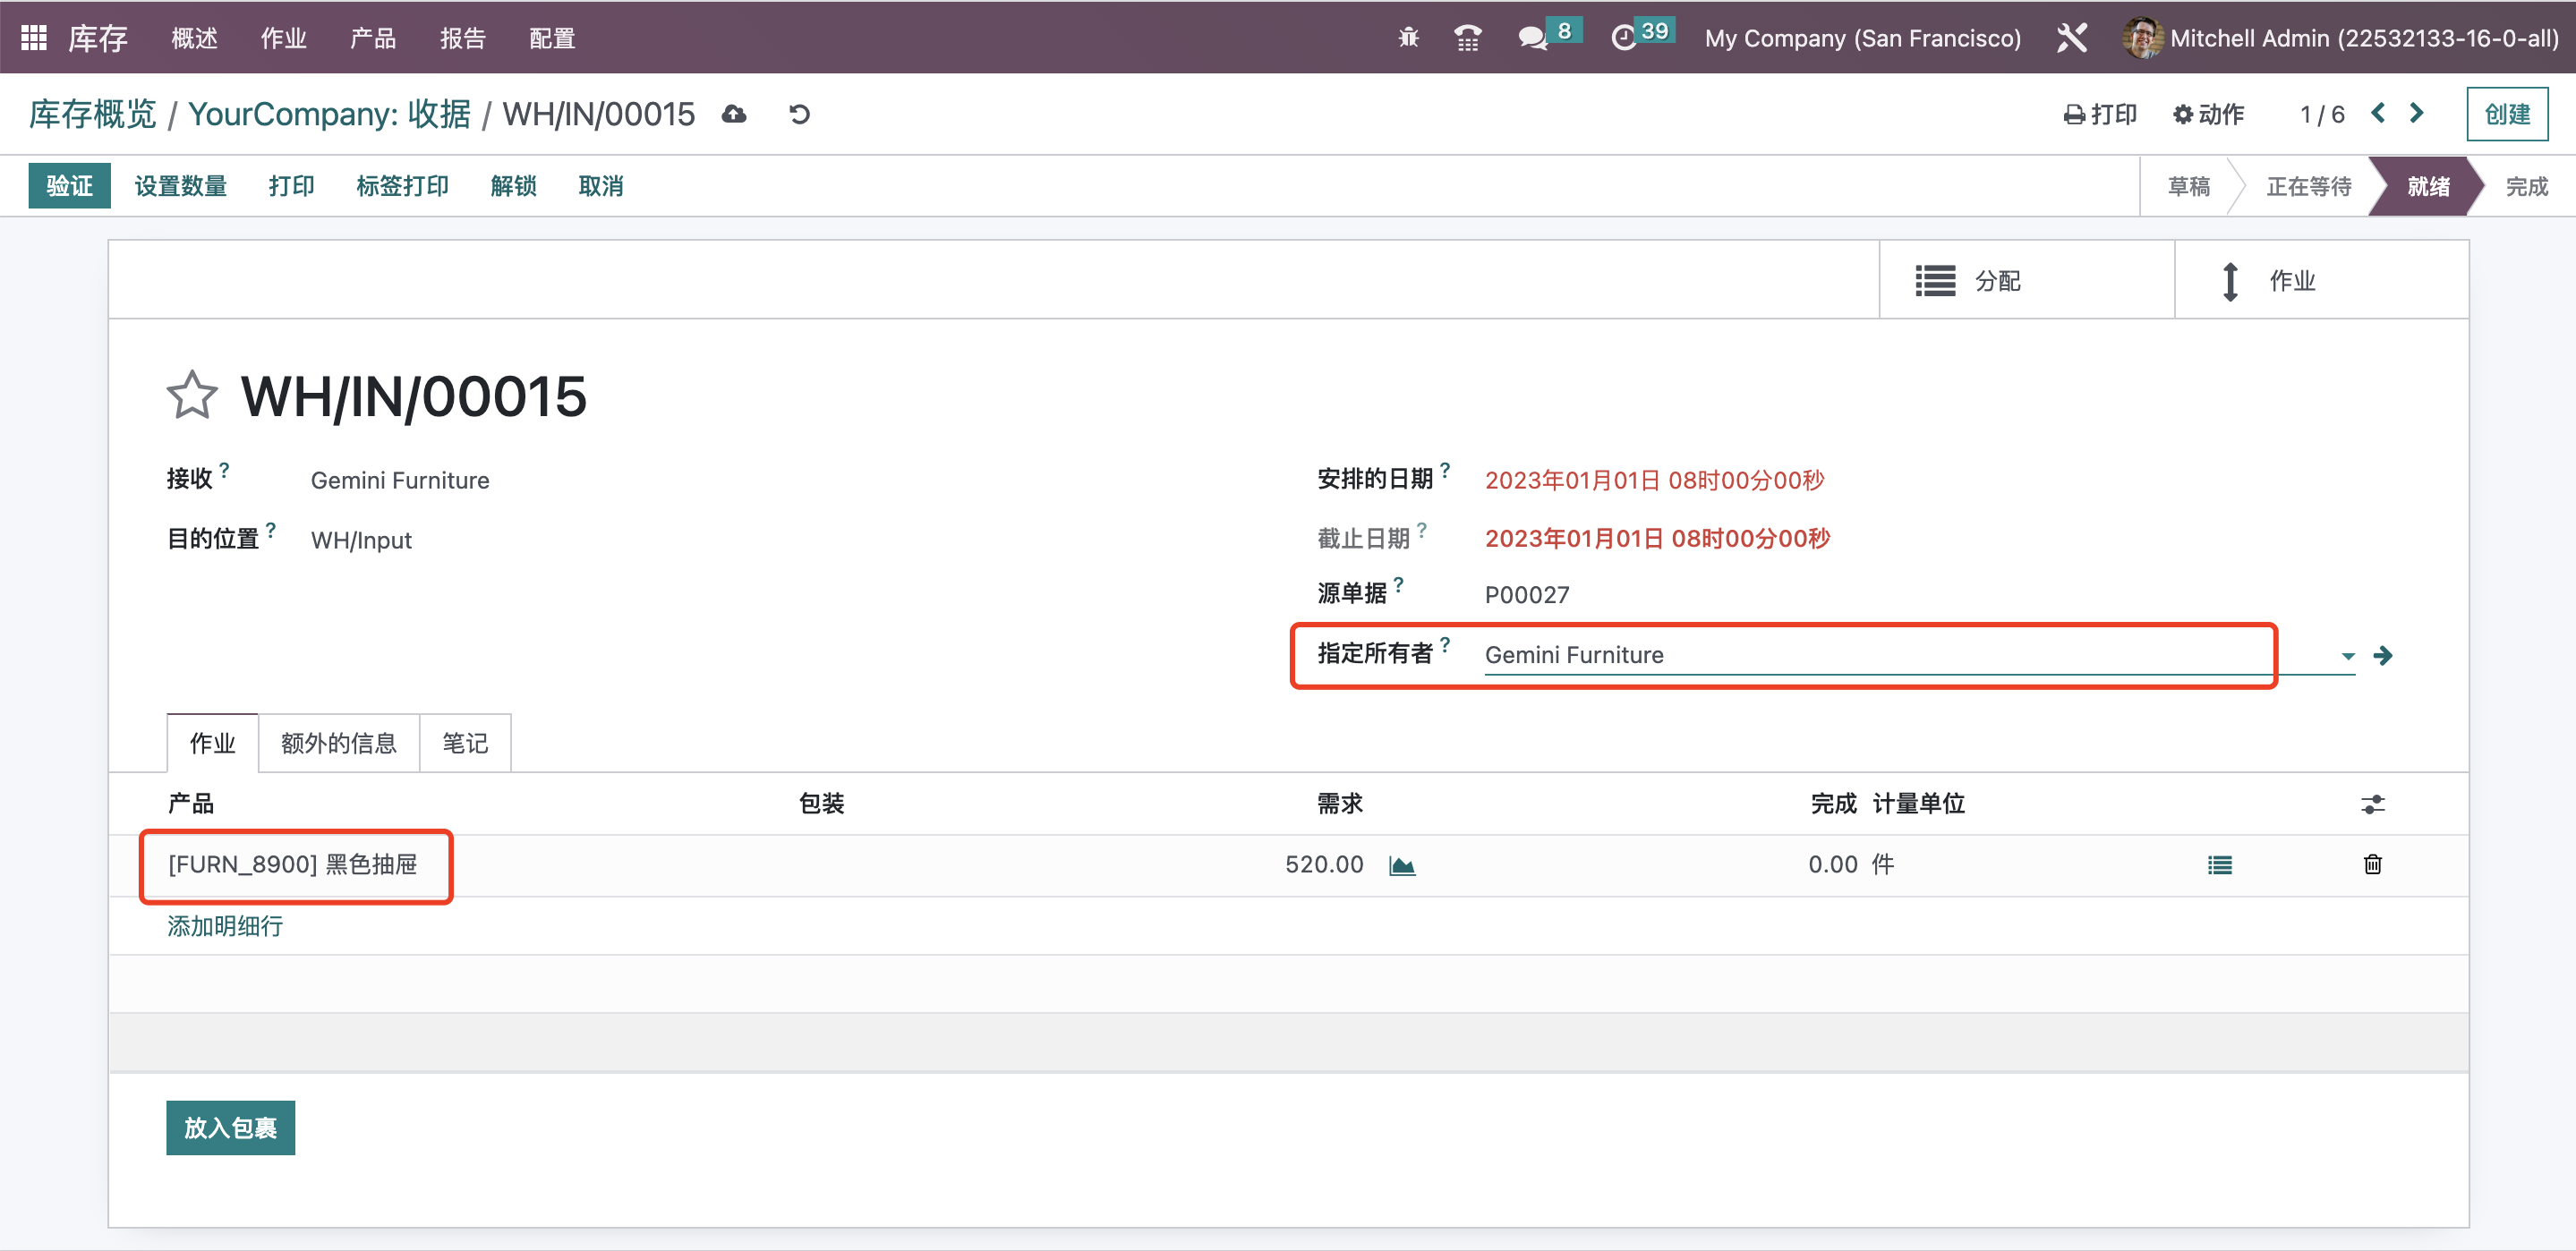The width and height of the screenshot is (2576, 1251).
Task: Click the 标签打印 button
Action: click(402, 186)
